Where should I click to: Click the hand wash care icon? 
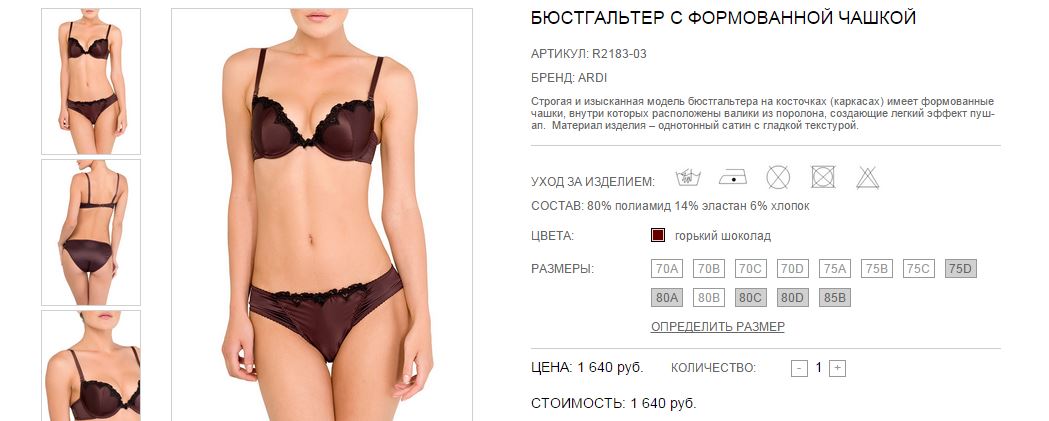coord(688,177)
